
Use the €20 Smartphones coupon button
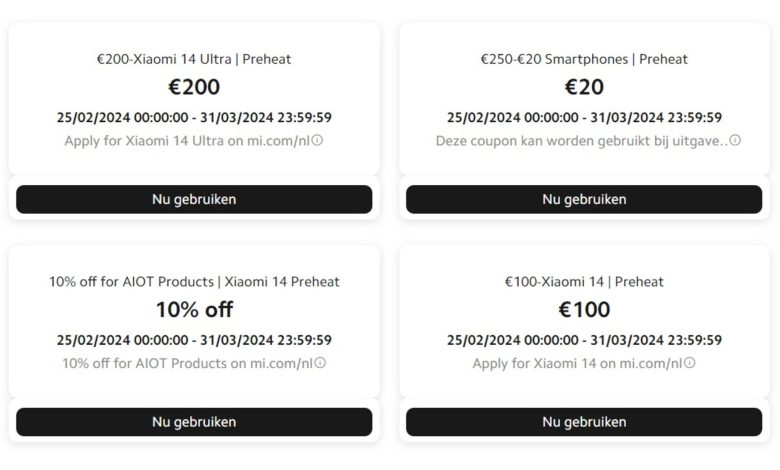click(x=584, y=199)
